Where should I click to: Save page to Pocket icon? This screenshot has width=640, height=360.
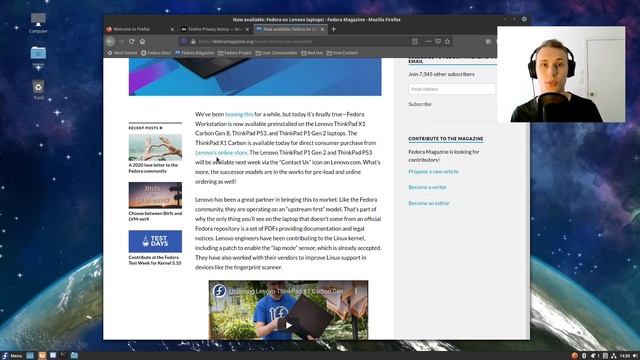click(438, 41)
